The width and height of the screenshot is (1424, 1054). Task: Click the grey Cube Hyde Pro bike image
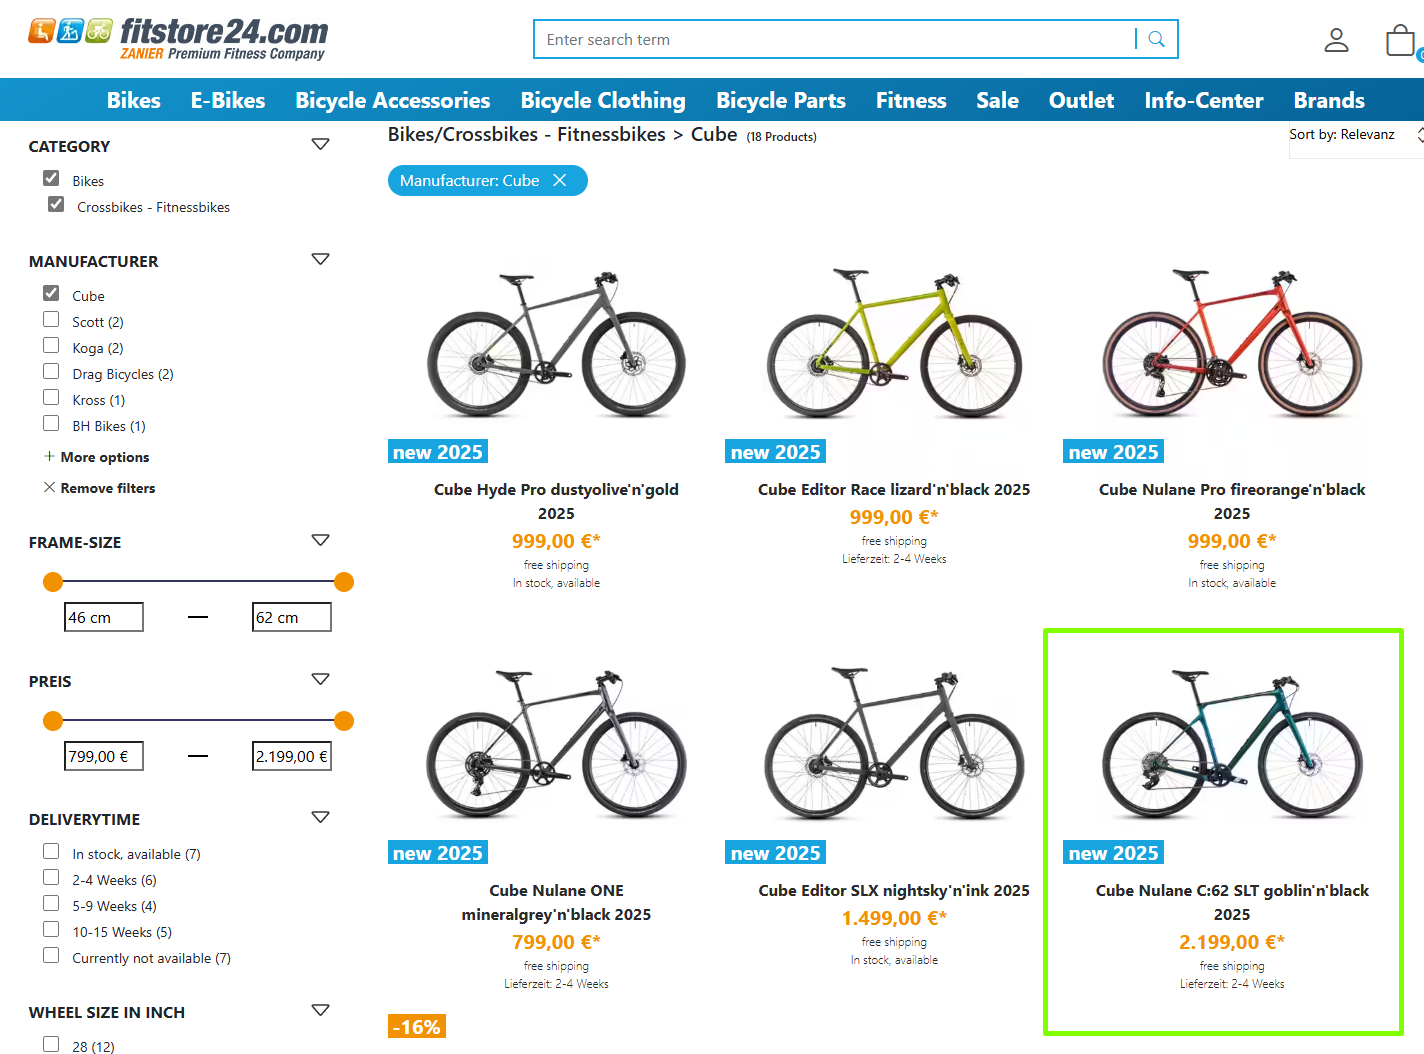click(x=556, y=344)
